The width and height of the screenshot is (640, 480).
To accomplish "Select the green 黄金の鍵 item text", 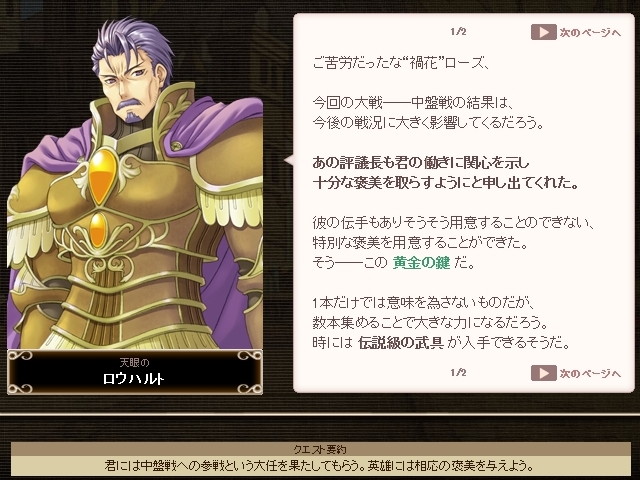I will click(421, 262).
